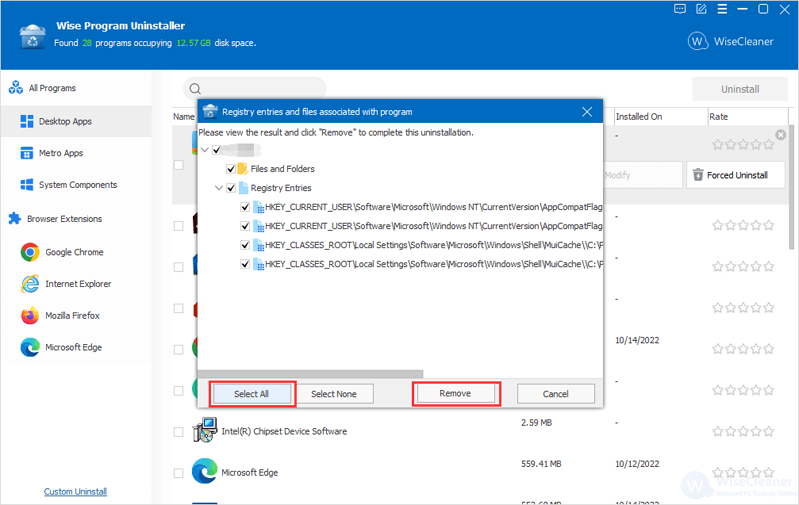Image resolution: width=799 pixels, height=505 pixels.
Task: Uncheck the first HKEY_CURRENT_USER entry checkbox
Action: 245,207
